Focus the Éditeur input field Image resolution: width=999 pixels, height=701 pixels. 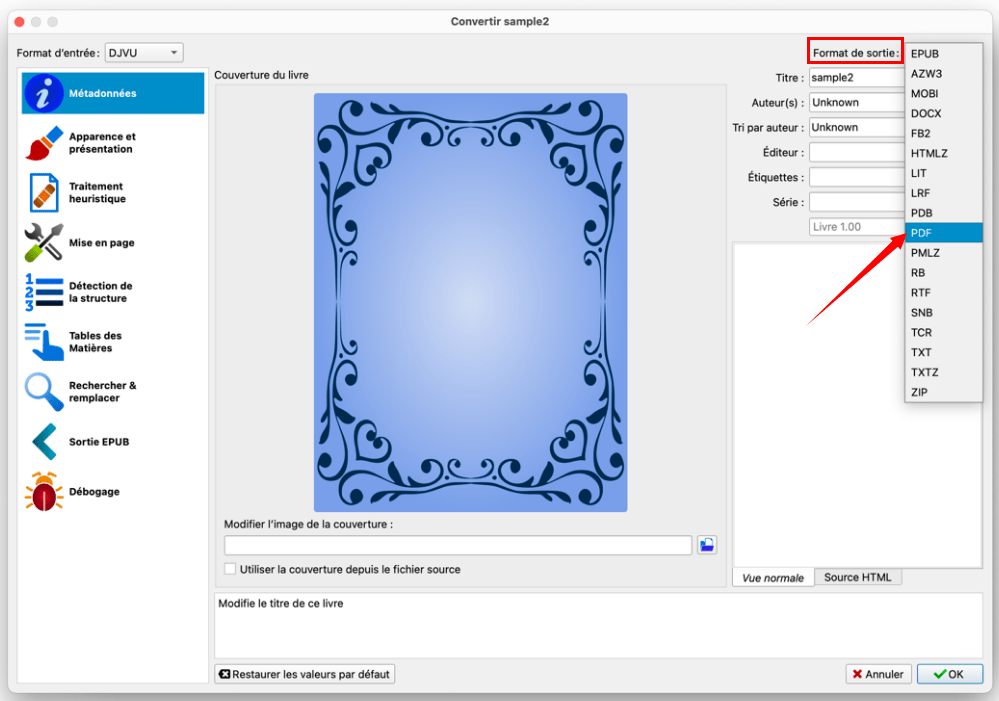856,152
